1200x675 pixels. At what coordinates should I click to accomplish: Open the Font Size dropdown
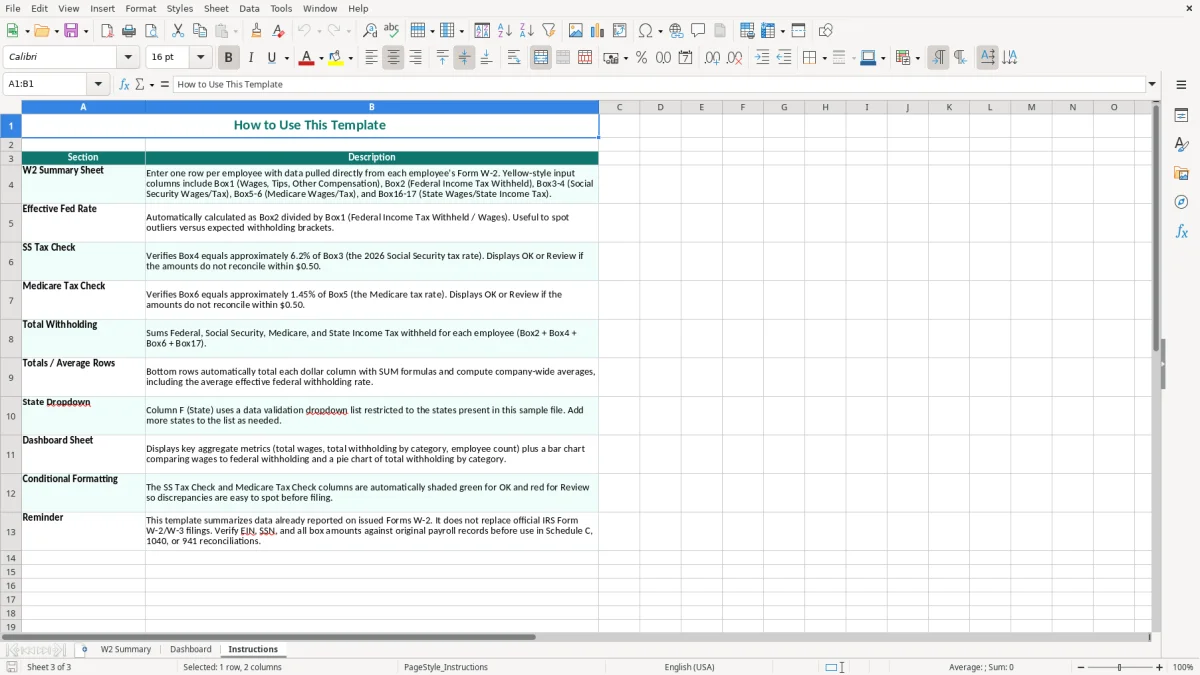201,58
